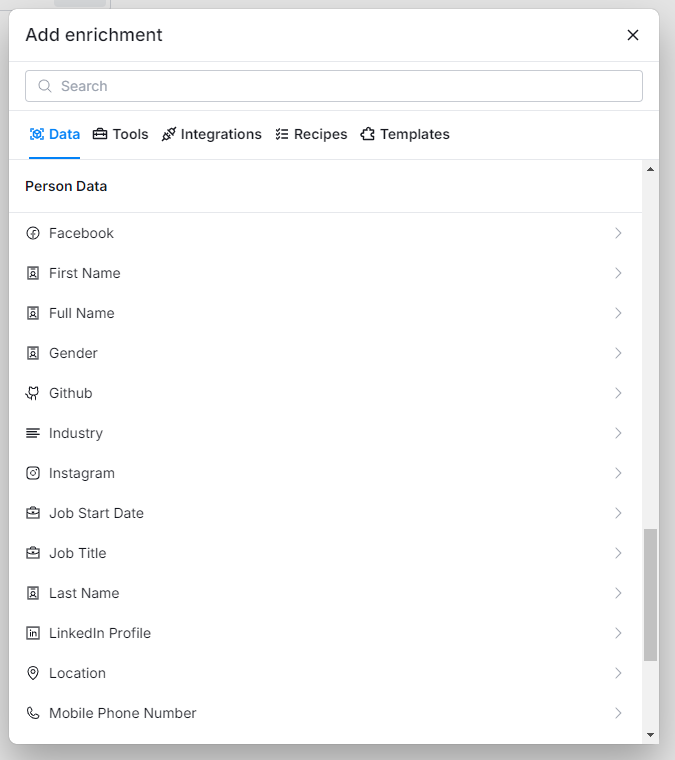
Task: Choose the Job Title label
Action: [78, 553]
